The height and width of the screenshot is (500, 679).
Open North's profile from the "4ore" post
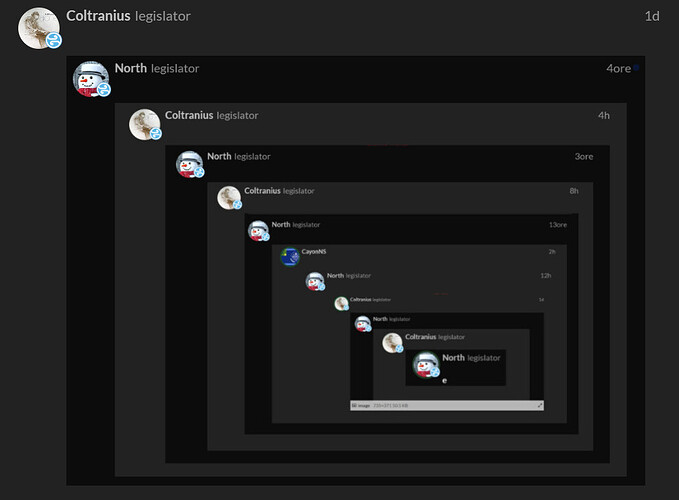point(131,68)
